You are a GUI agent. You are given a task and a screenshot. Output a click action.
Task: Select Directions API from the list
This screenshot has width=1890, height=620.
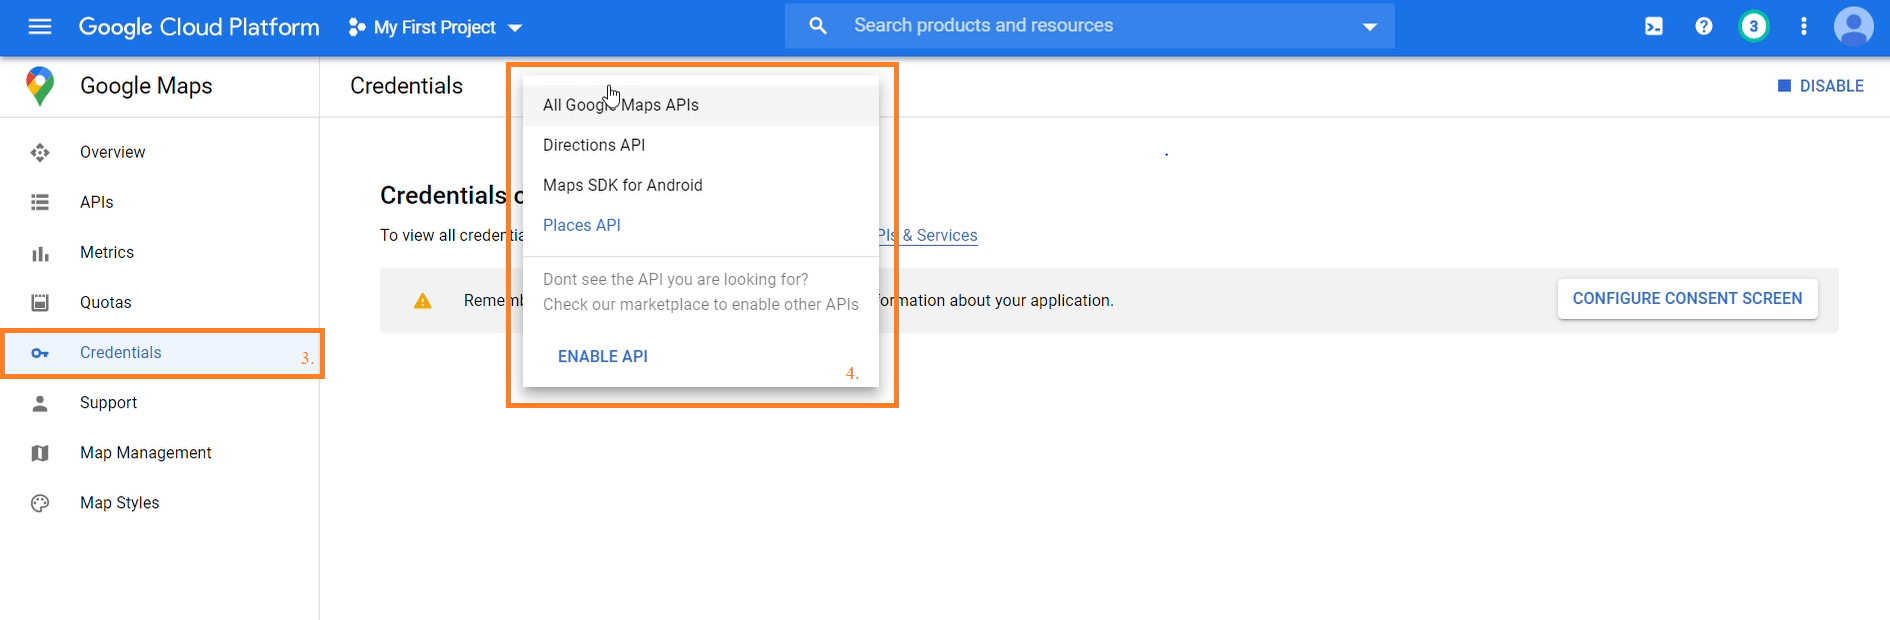pos(701,145)
